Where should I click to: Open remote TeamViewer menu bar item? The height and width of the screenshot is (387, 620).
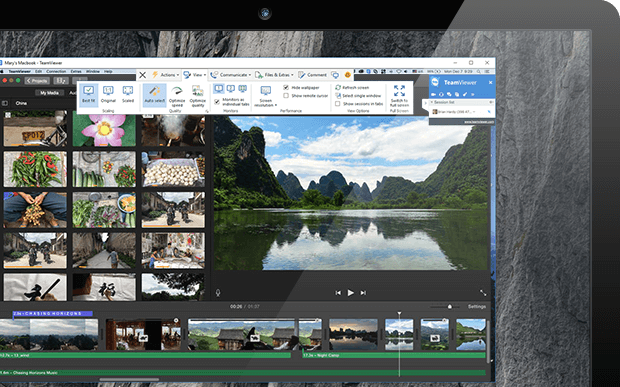coord(19,72)
